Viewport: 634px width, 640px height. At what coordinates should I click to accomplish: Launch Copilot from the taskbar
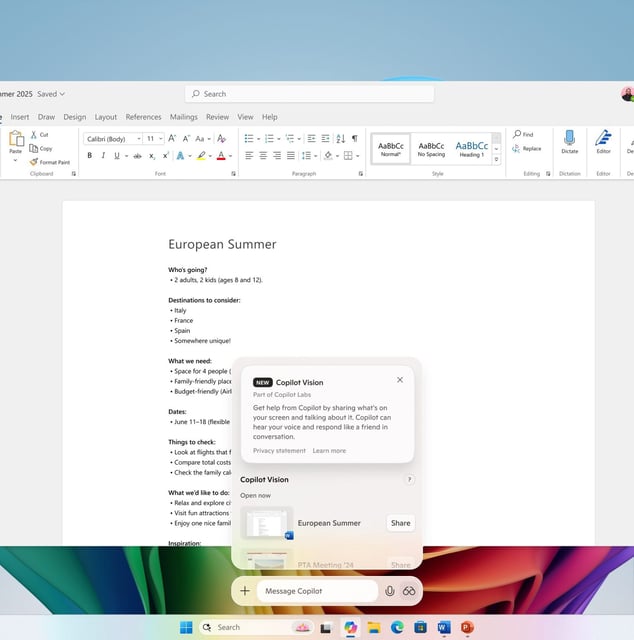point(350,627)
